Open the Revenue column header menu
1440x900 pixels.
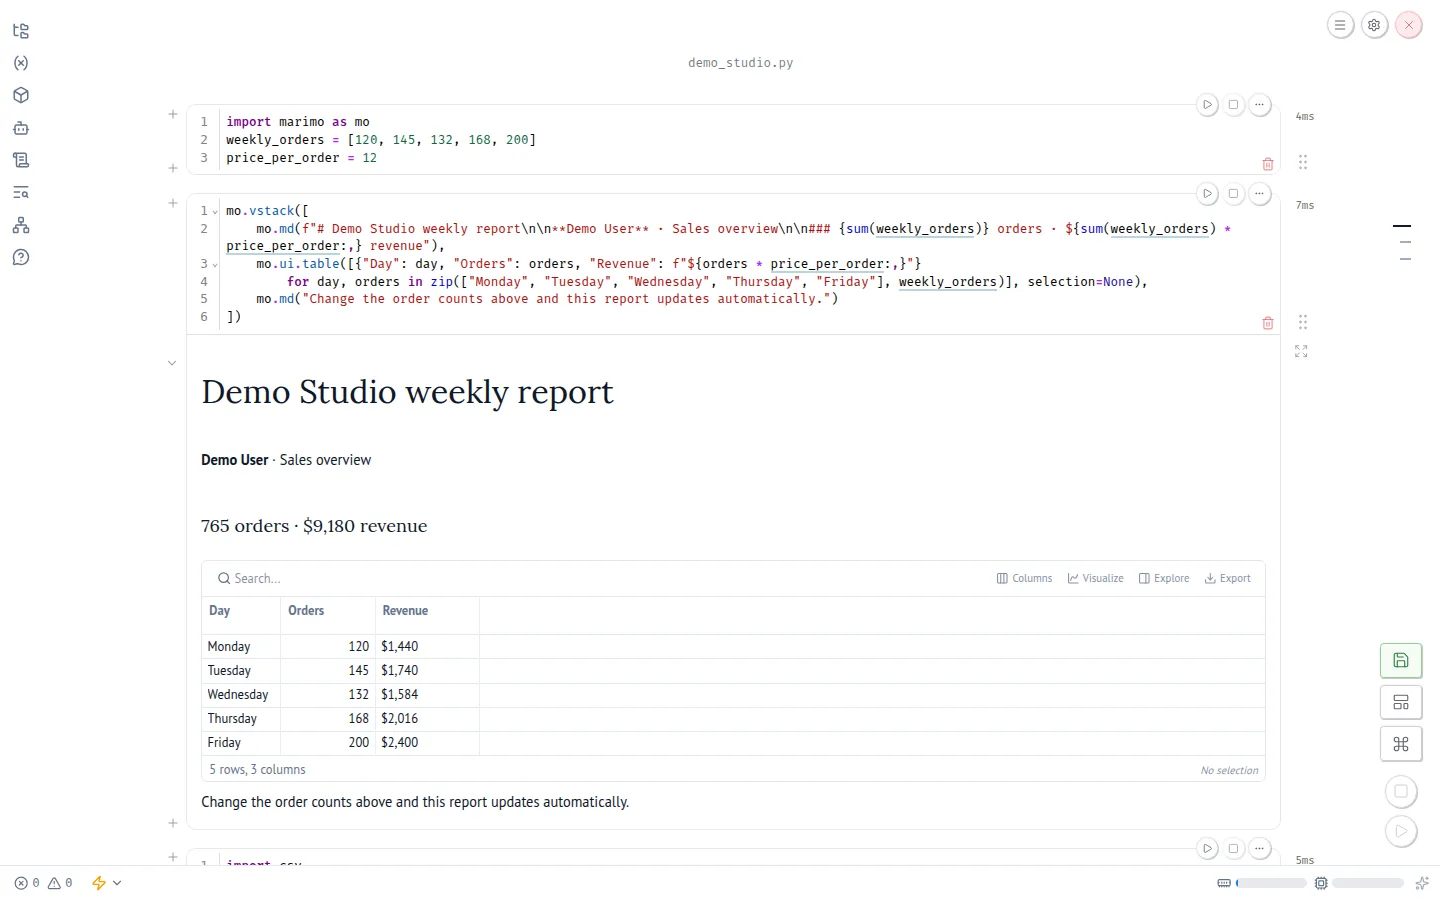(405, 610)
